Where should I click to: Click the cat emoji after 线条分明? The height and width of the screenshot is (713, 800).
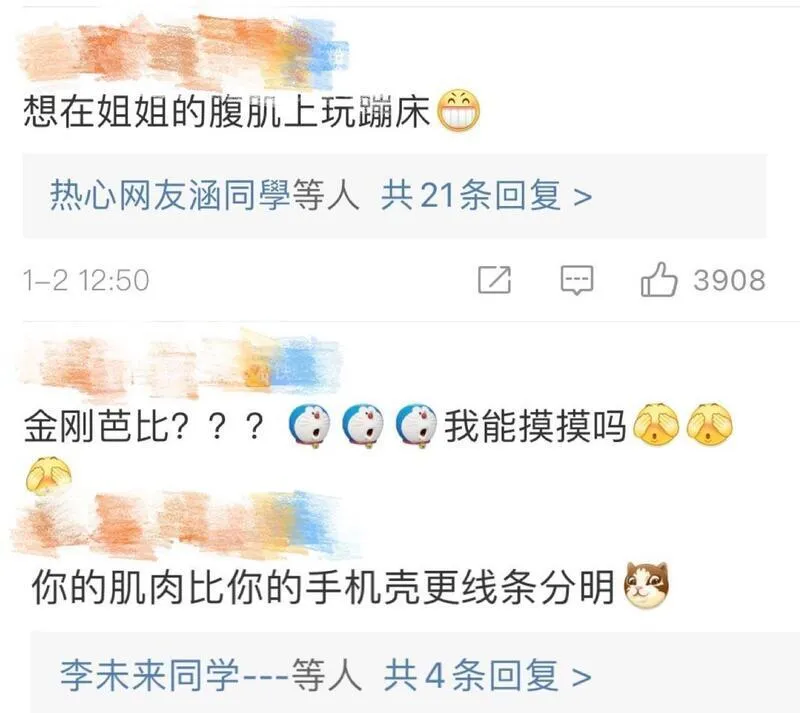tap(646, 585)
